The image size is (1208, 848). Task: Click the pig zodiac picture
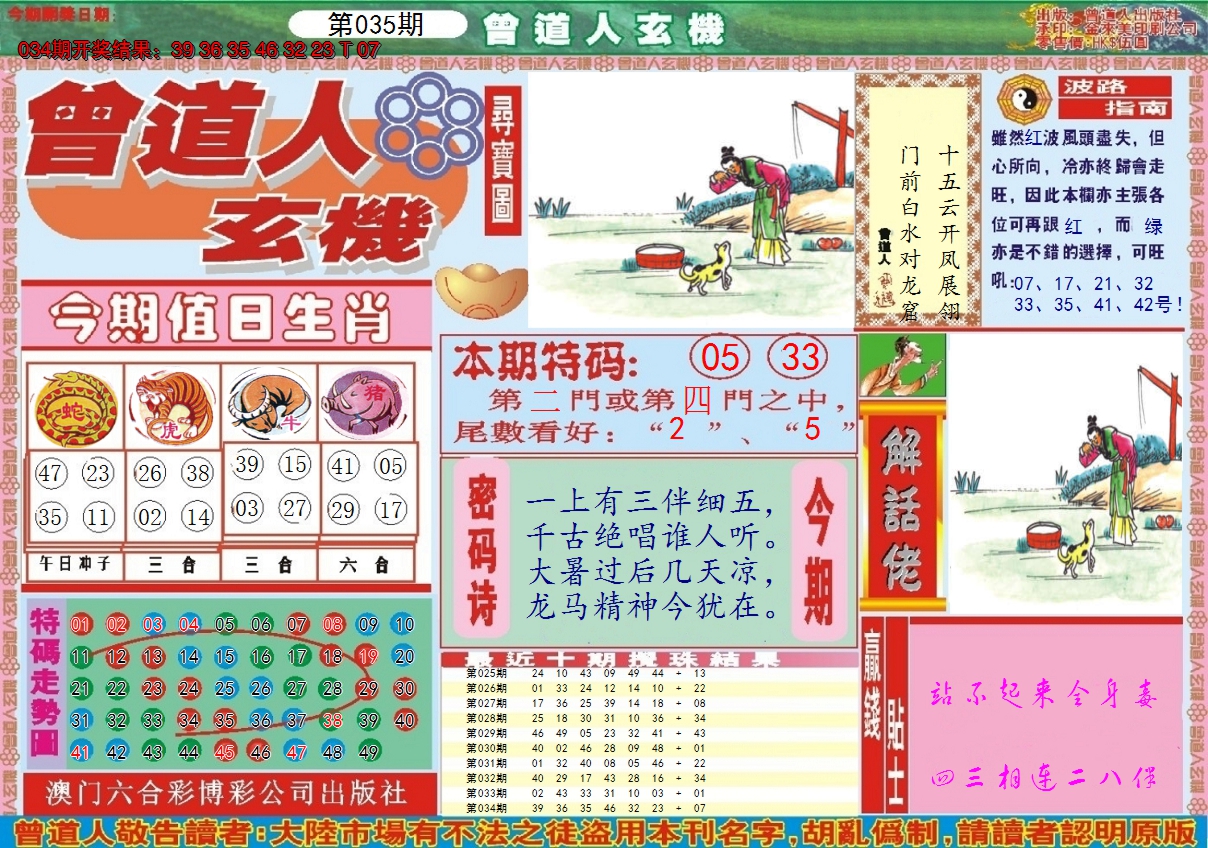point(366,402)
